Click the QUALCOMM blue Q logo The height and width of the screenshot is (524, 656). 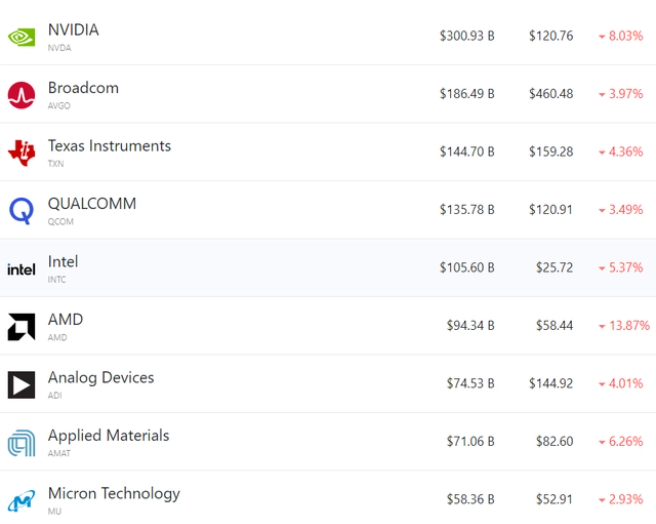pyautogui.click(x=21, y=210)
